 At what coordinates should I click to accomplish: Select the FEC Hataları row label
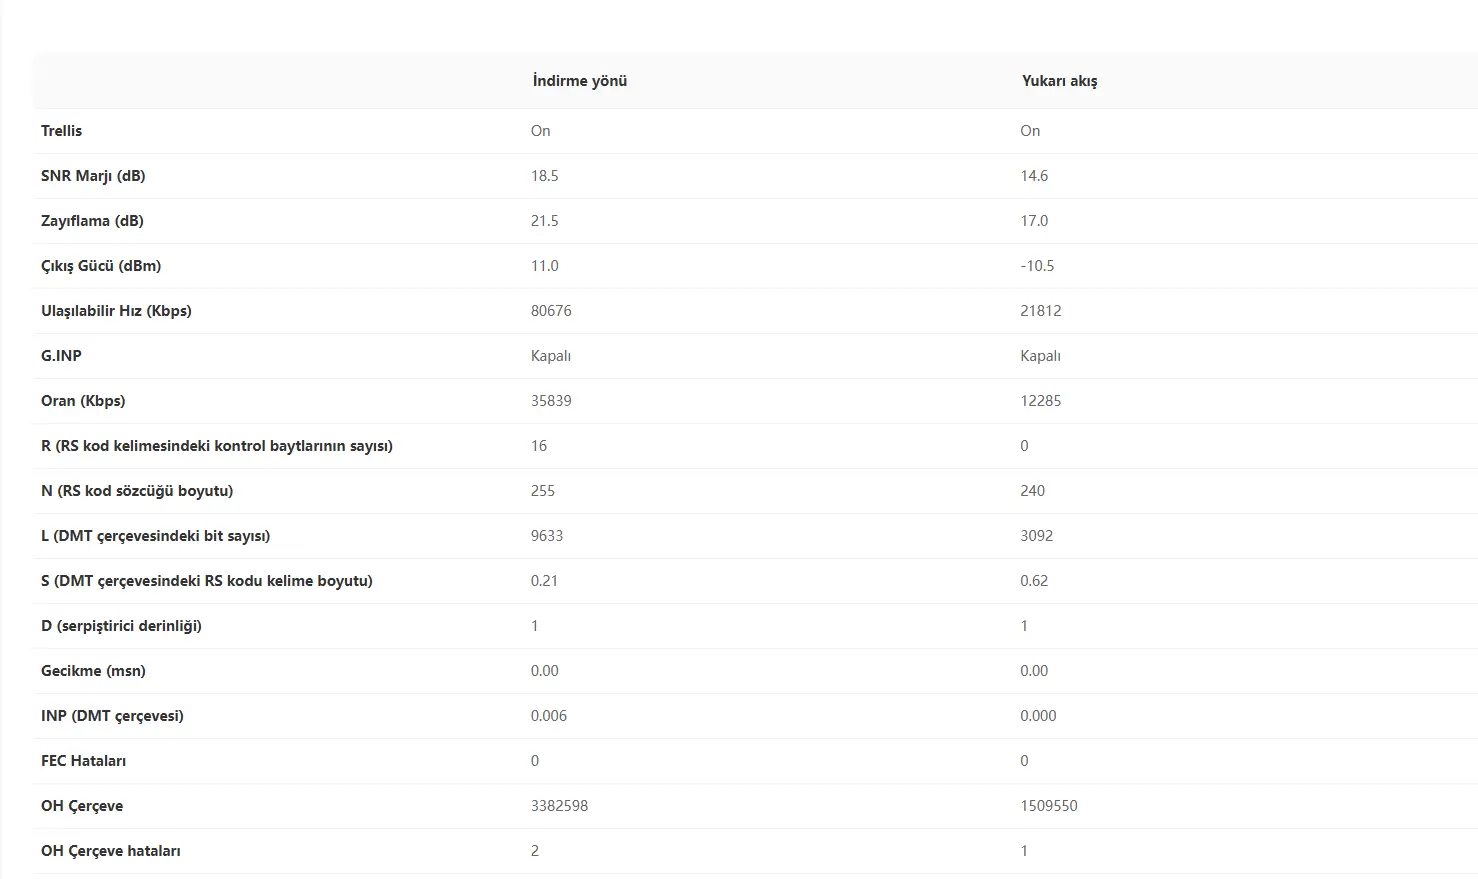coord(83,761)
